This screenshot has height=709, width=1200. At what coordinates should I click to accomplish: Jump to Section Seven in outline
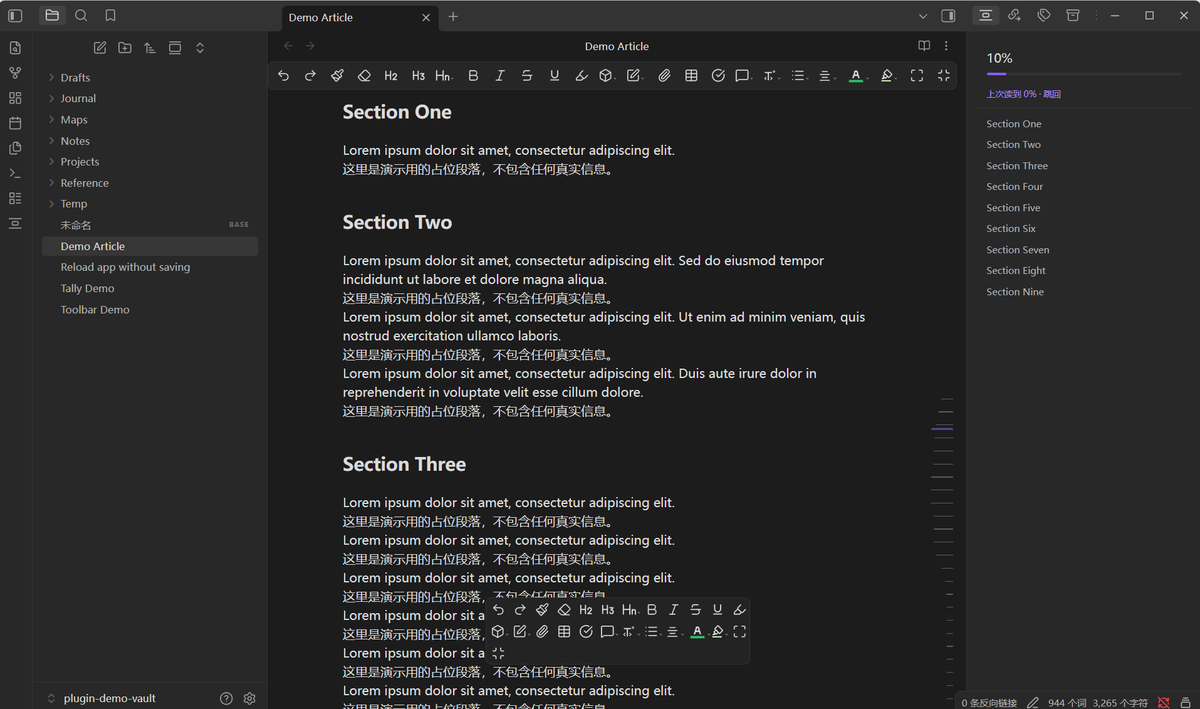(1017, 250)
